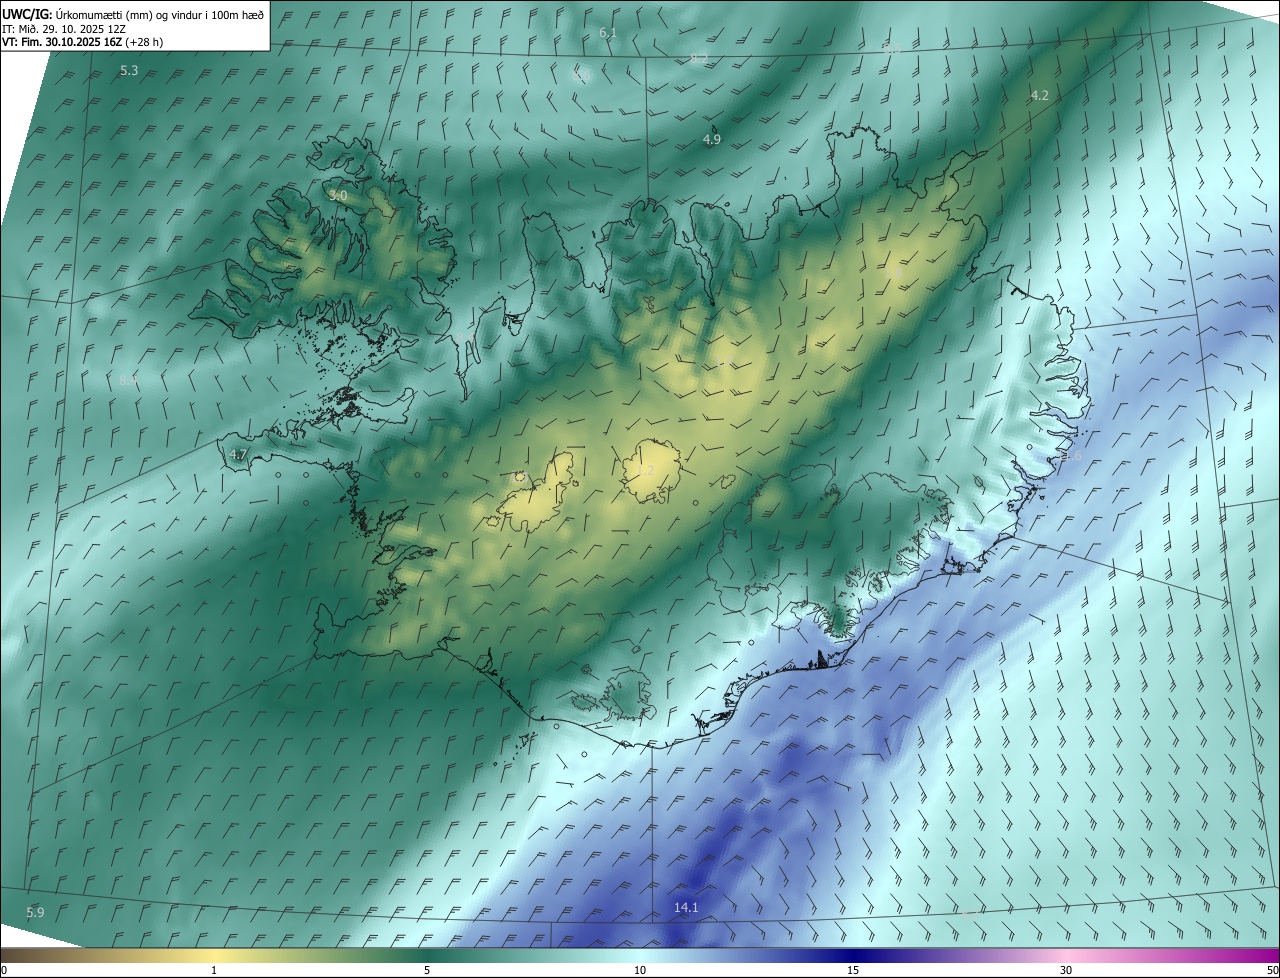This screenshot has width=1280, height=978.
Task: Click the 15 tick on the color scale
Action: (853, 970)
